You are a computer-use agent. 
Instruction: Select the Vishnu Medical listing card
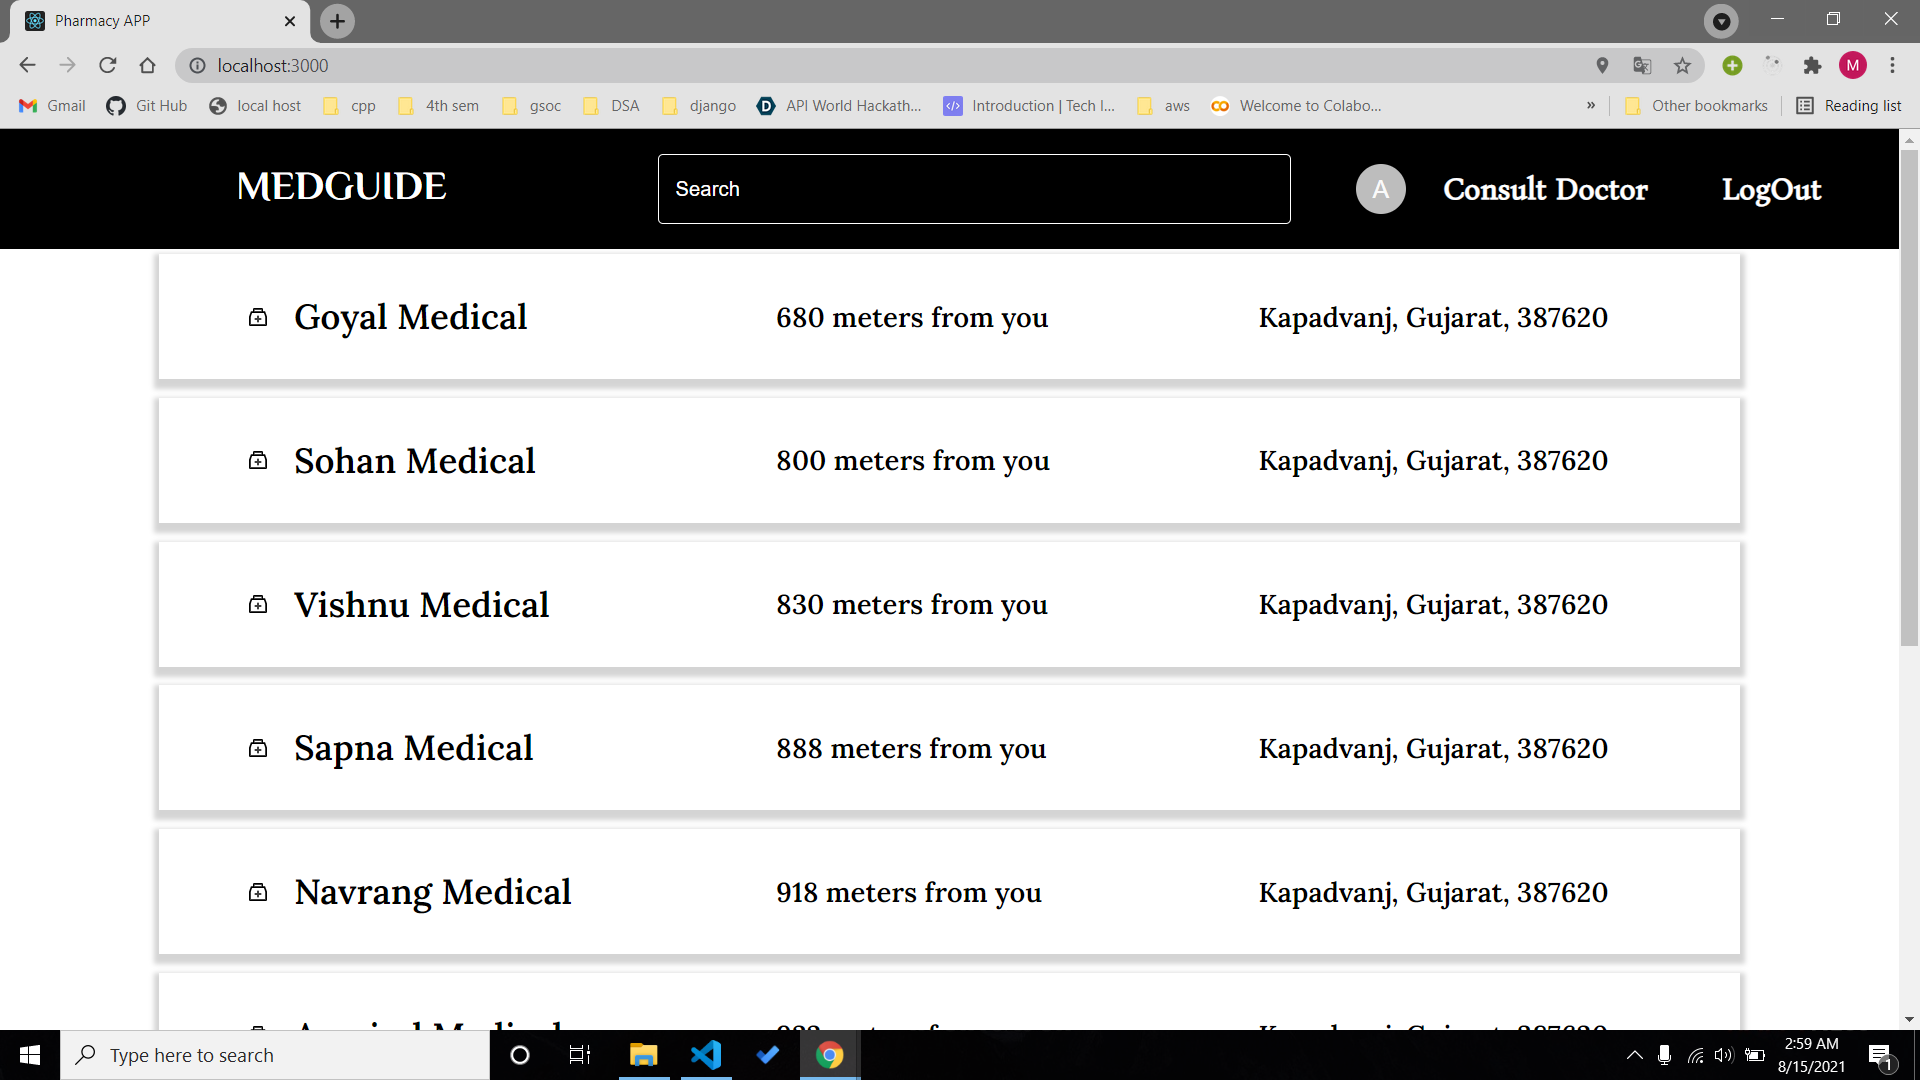pos(948,604)
